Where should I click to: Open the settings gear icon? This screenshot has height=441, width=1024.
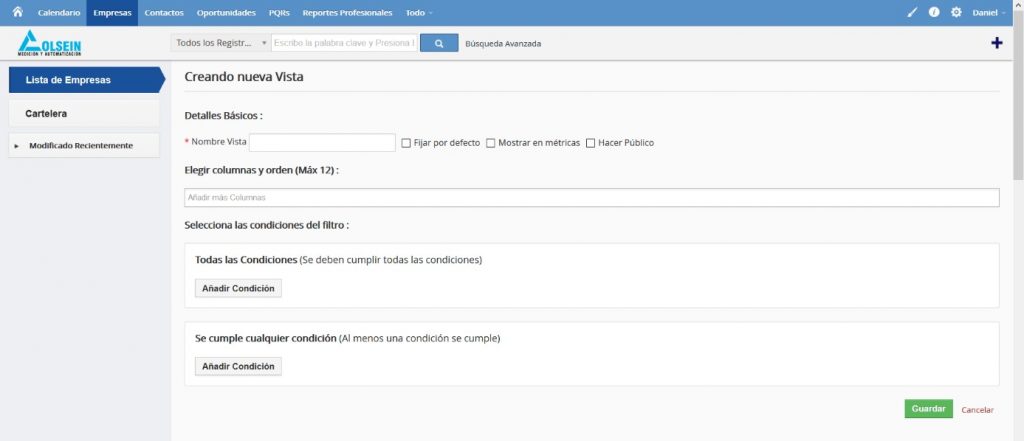(956, 13)
